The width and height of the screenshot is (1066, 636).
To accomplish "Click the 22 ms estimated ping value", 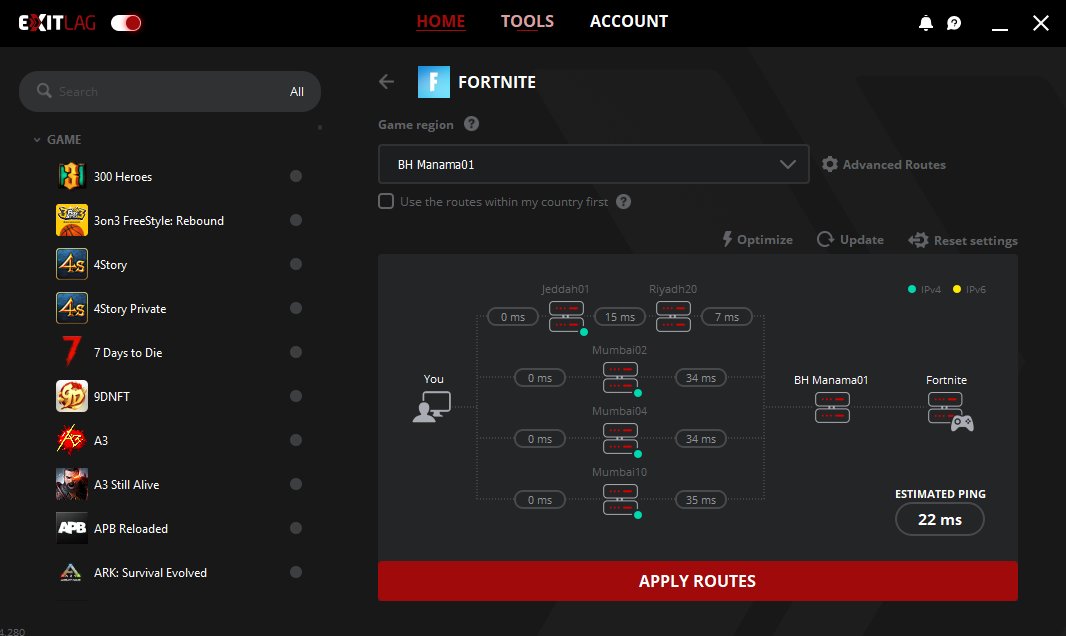I will (x=940, y=520).
